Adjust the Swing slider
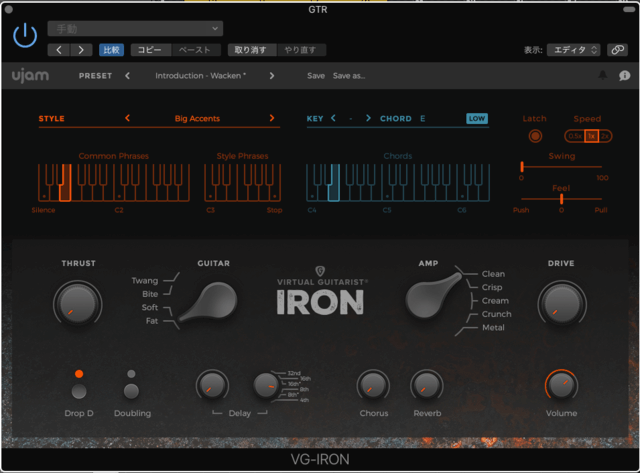Viewport: 640px width, 473px height. (x=561, y=167)
